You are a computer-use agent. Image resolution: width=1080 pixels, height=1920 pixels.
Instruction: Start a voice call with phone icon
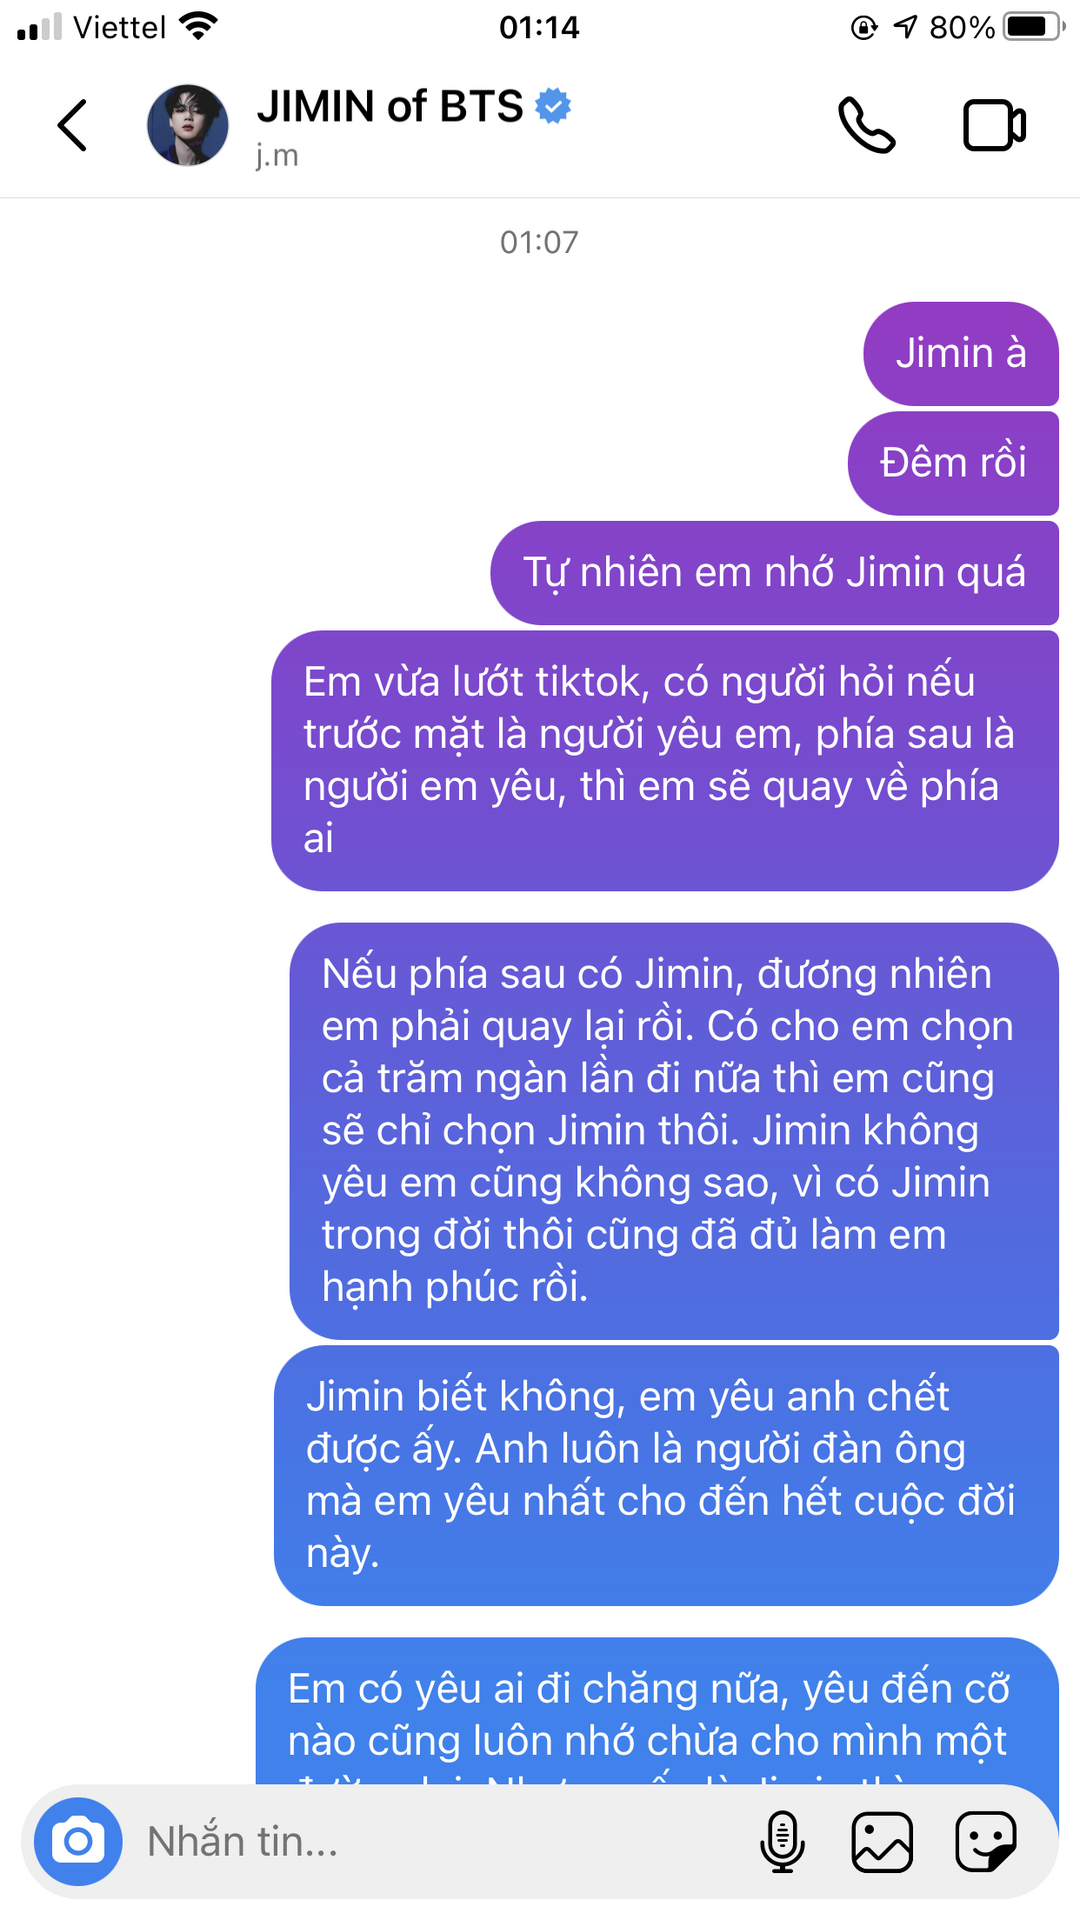(866, 126)
